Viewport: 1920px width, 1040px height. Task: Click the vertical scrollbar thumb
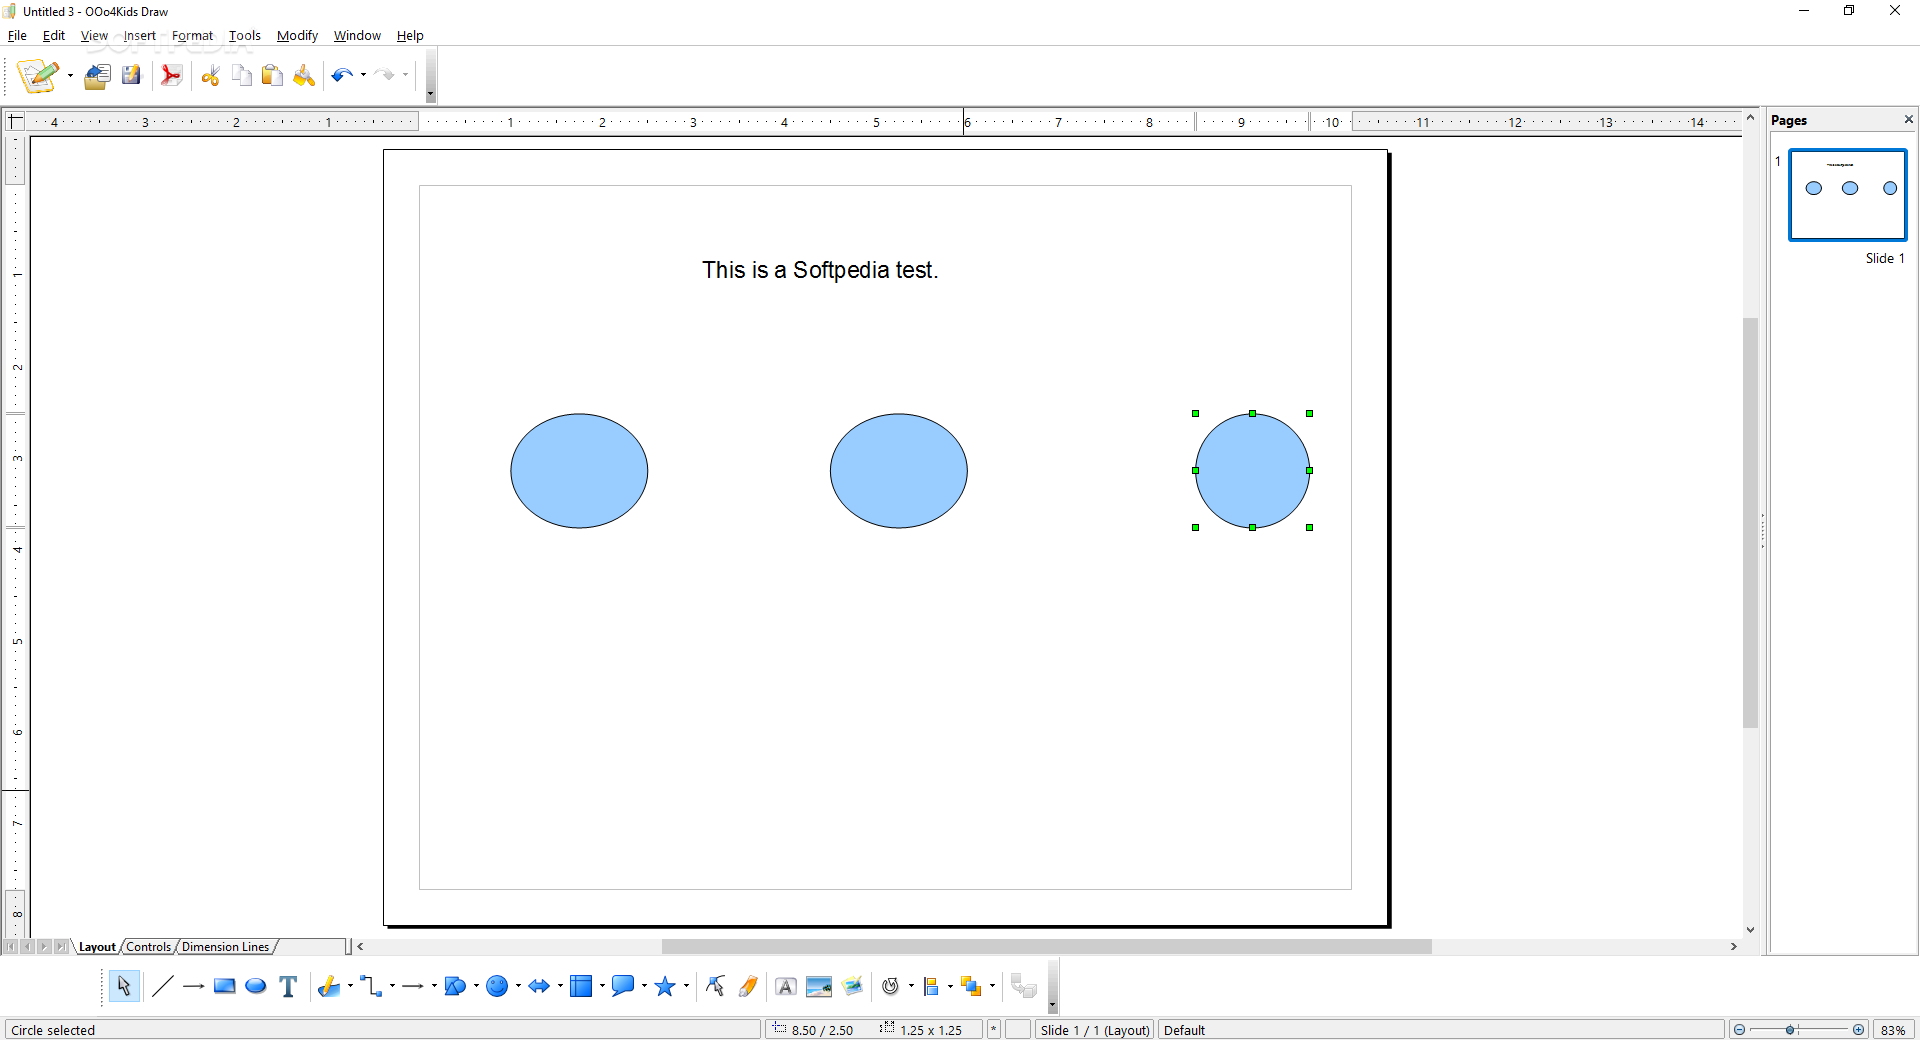[x=1750, y=522]
